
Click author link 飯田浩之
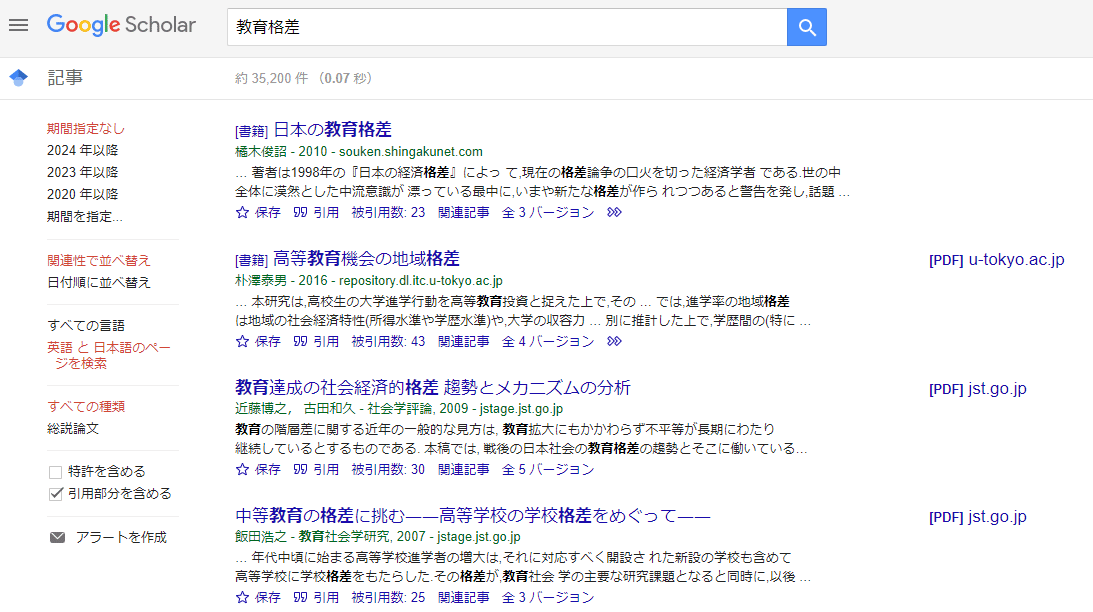261,537
